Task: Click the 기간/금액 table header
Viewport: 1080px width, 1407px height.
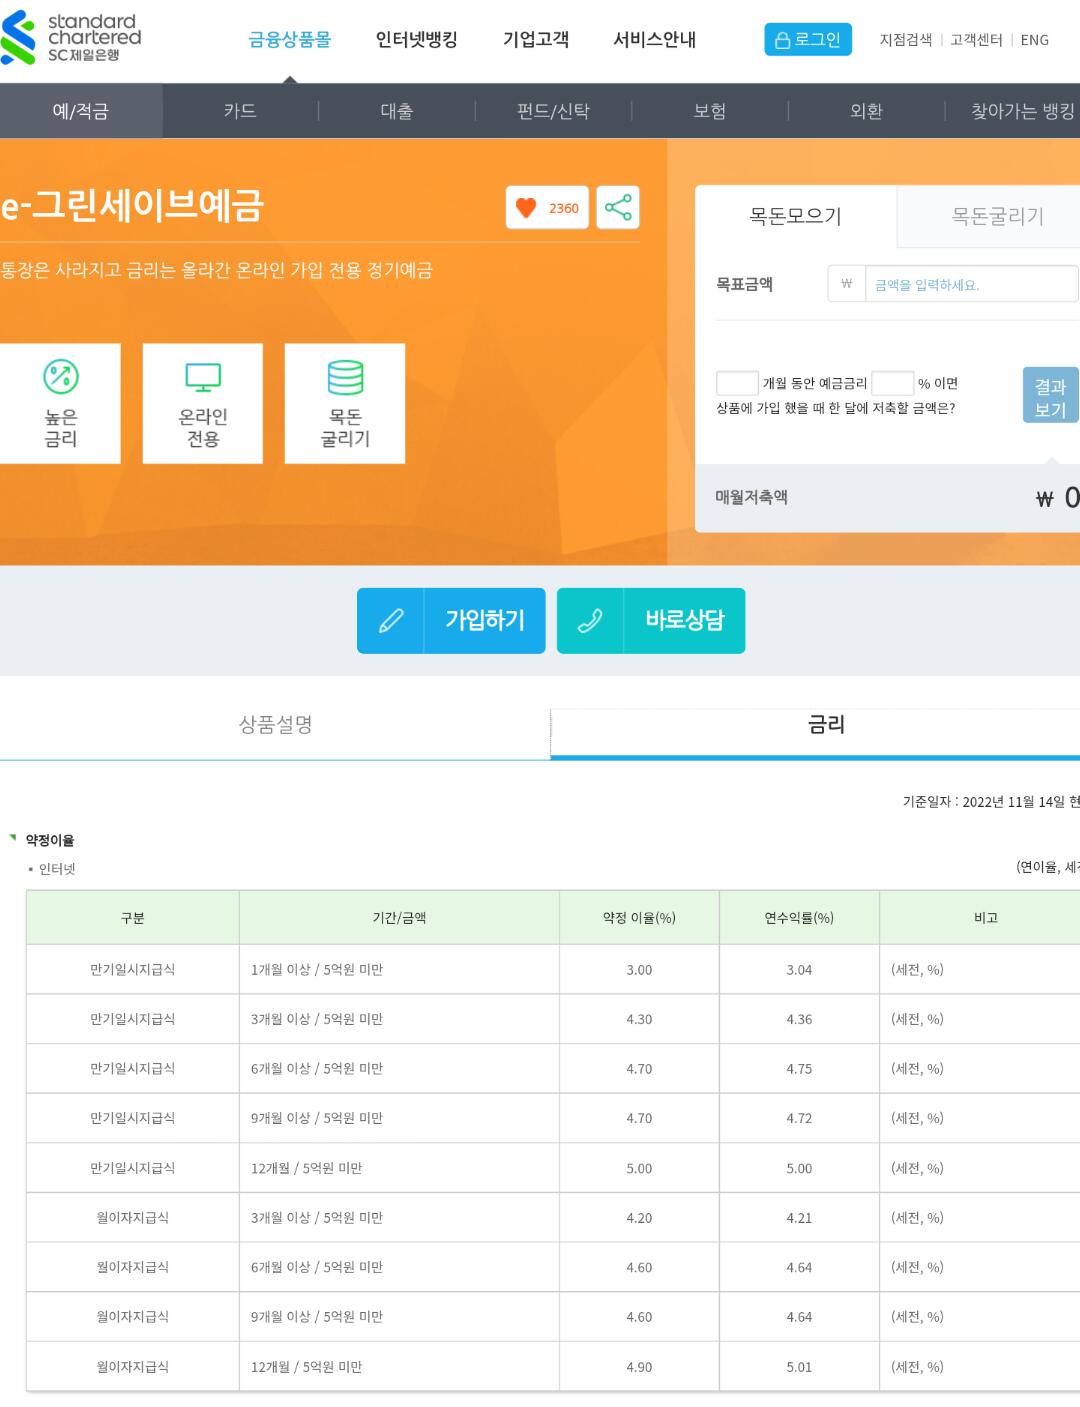Action: (399, 918)
